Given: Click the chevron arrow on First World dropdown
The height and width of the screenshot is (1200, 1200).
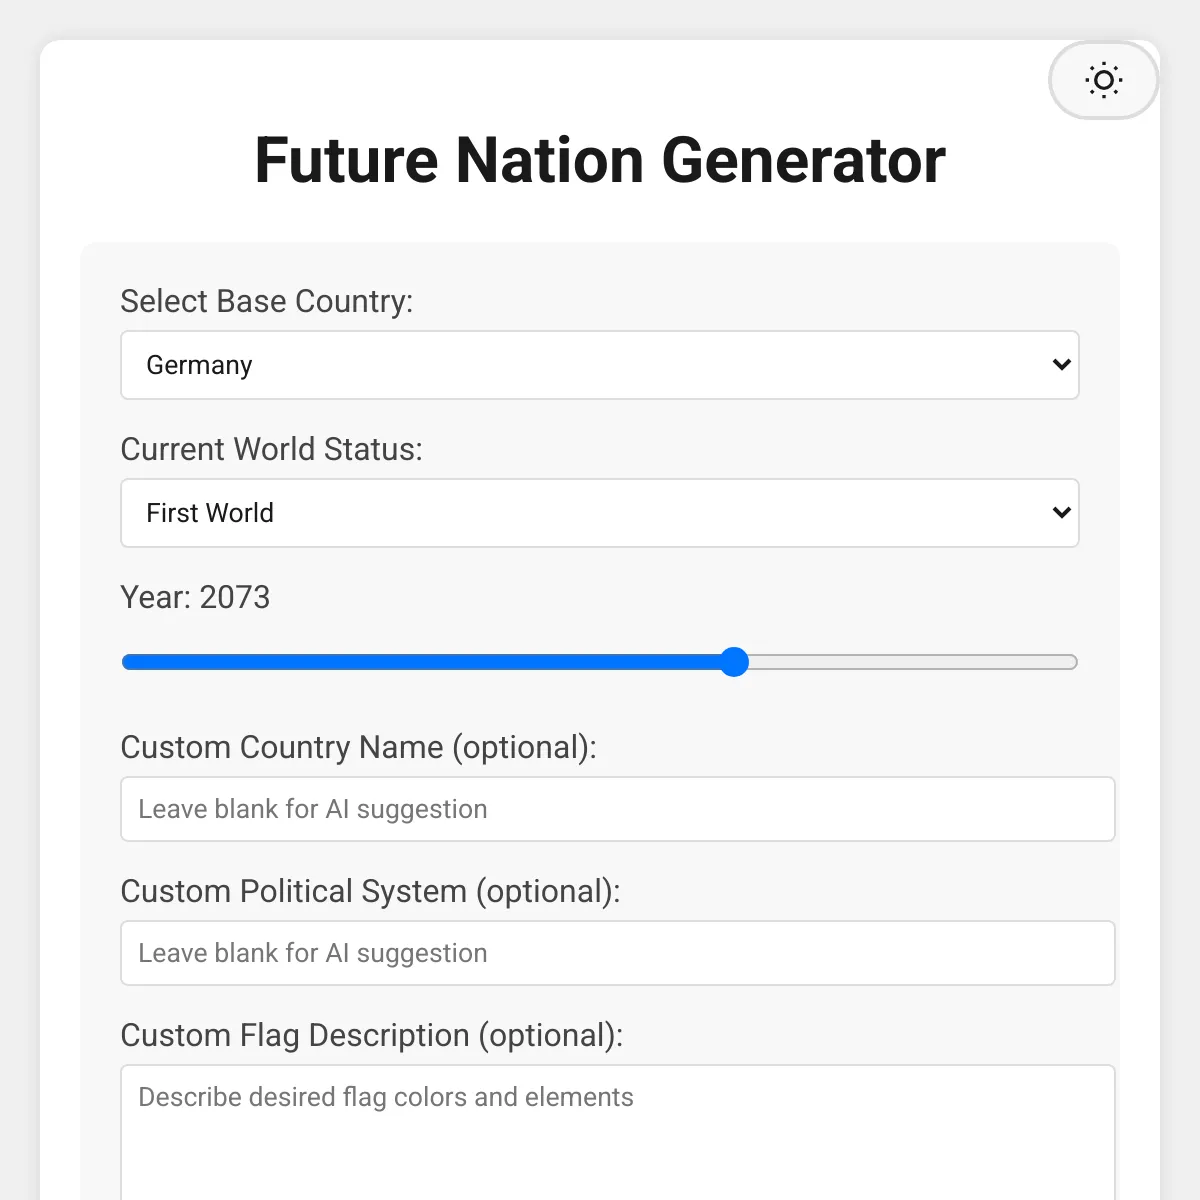Looking at the screenshot, I should point(1062,513).
